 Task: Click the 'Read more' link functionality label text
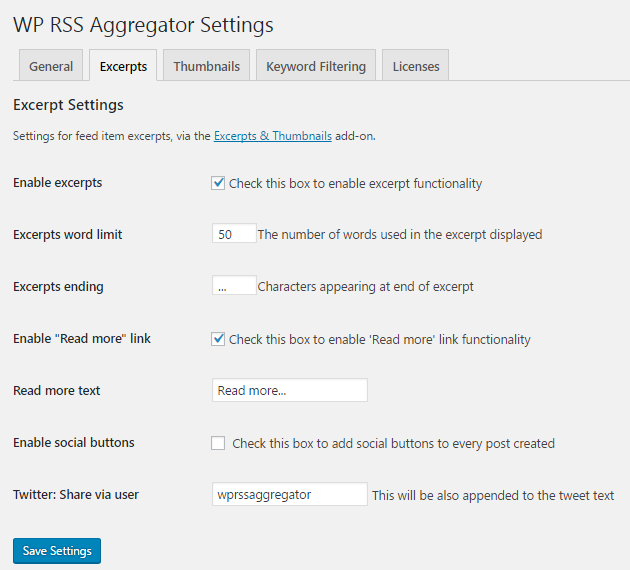point(380,339)
